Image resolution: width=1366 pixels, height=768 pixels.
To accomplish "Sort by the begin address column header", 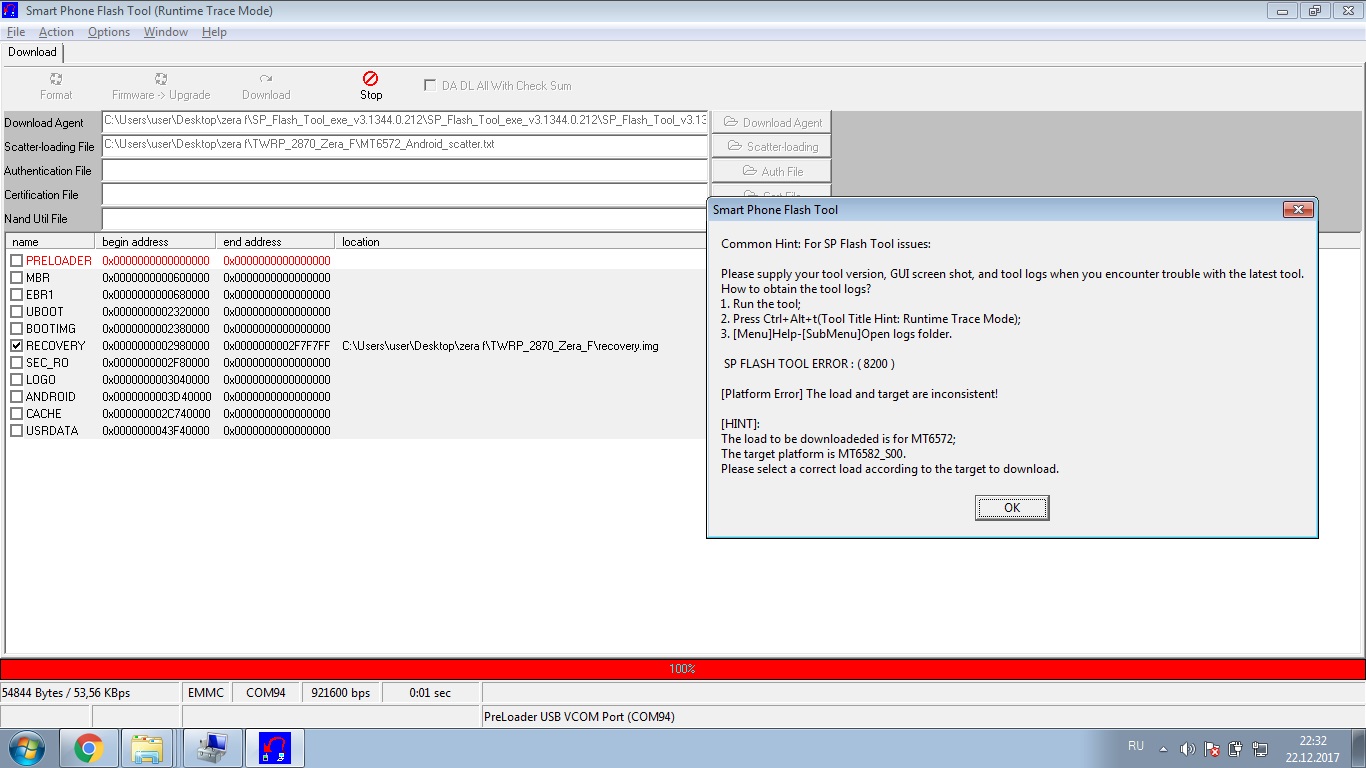I will click(156, 242).
